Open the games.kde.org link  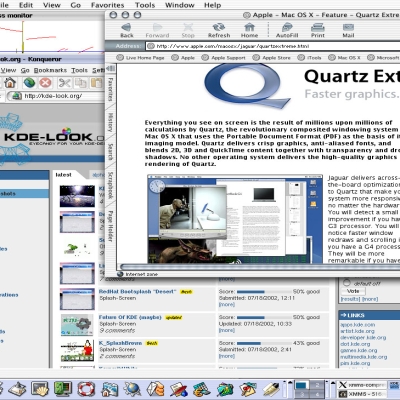click(x=359, y=350)
